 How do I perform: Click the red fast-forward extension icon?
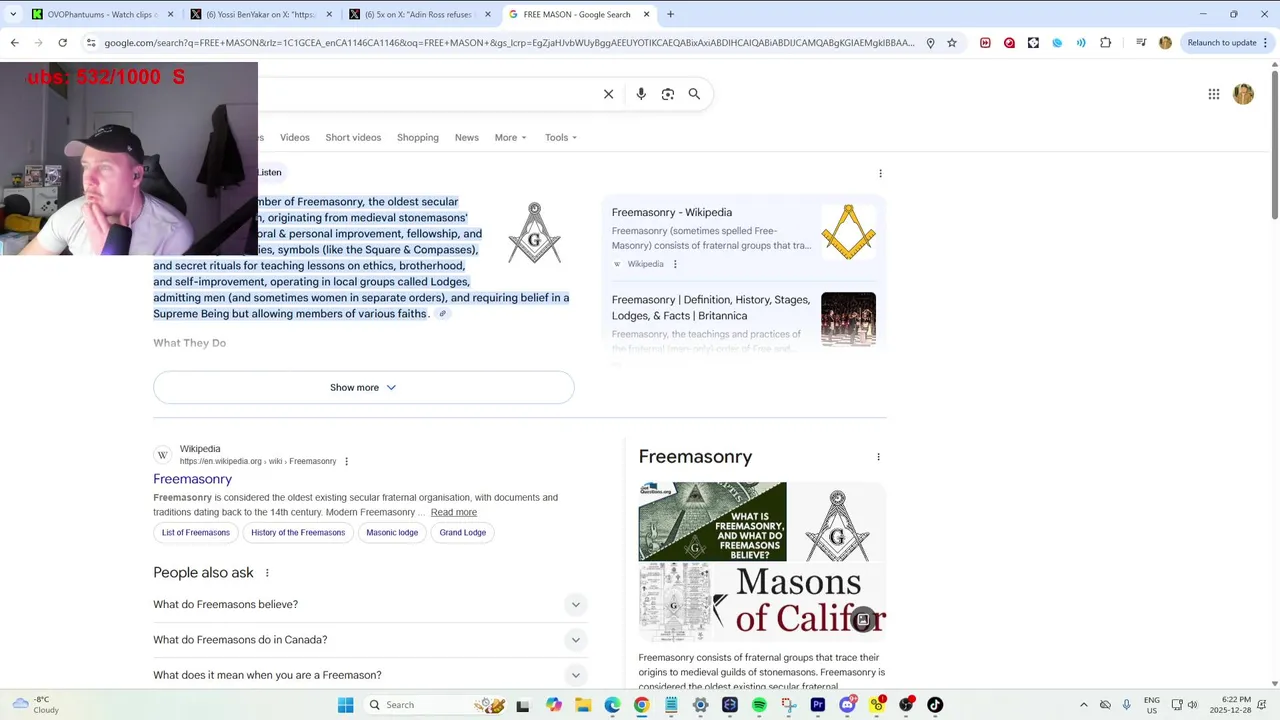click(x=985, y=43)
